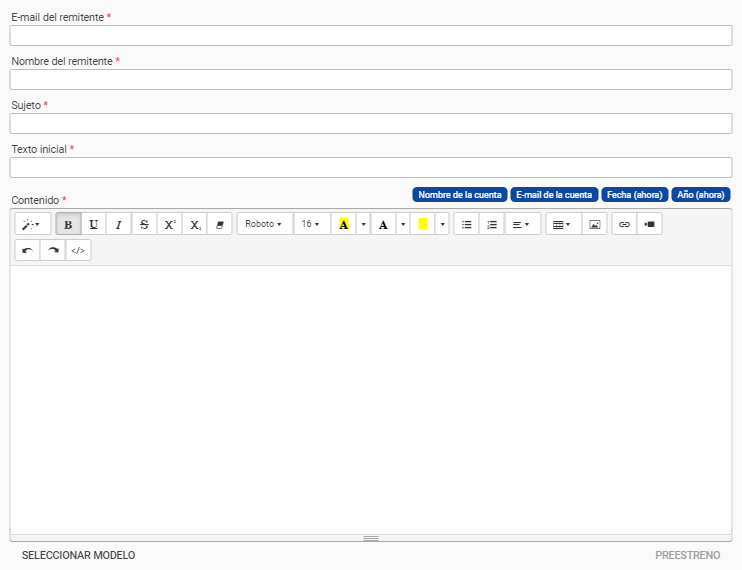Toggle subscript formatting
The image size is (742, 570).
pos(195,224)
